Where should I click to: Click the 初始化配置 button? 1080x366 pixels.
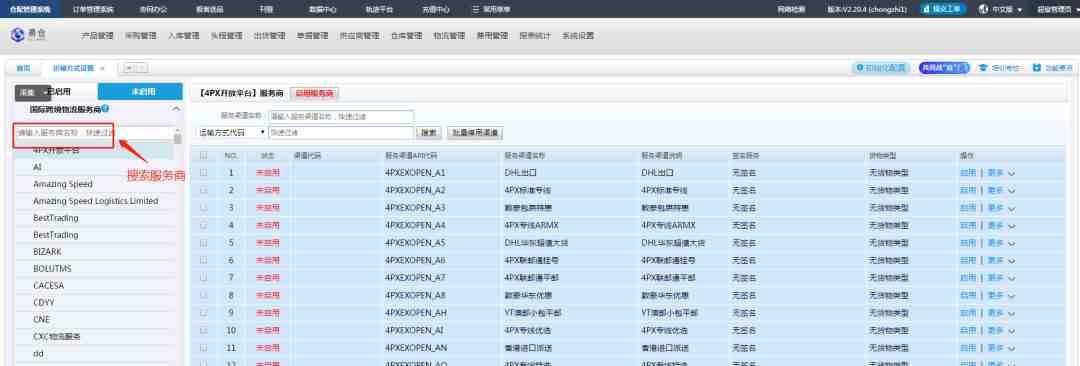point(881,68)
